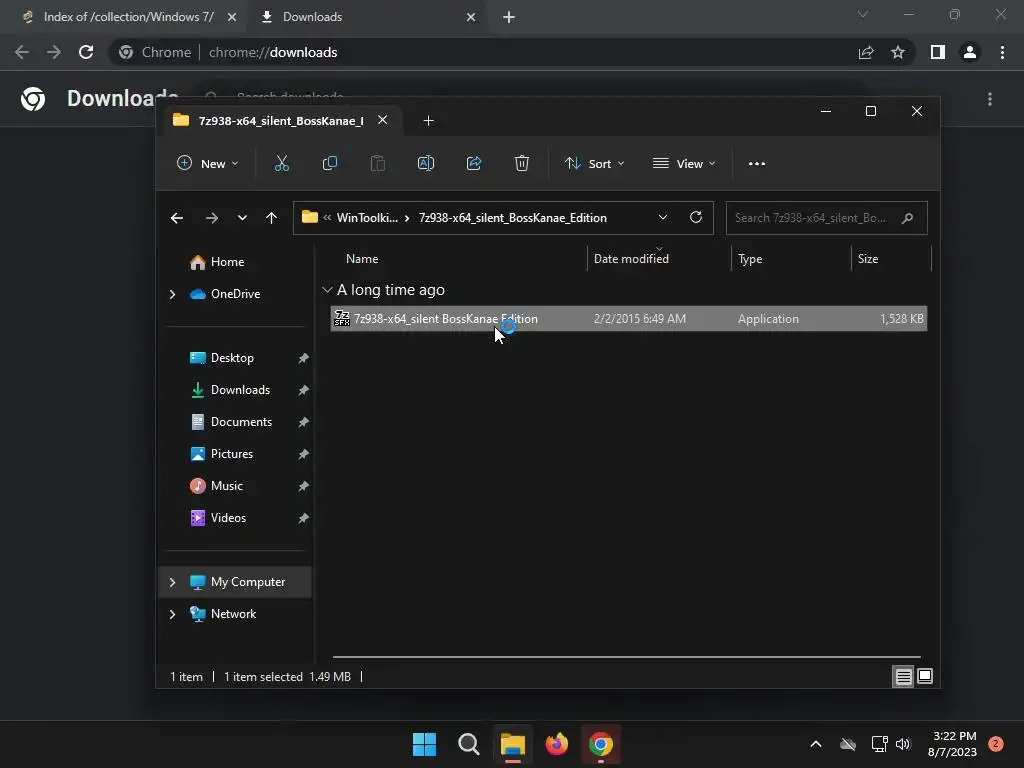
Task: Open Chrome's three-dot menu
Action: (x=1002, y=52)
